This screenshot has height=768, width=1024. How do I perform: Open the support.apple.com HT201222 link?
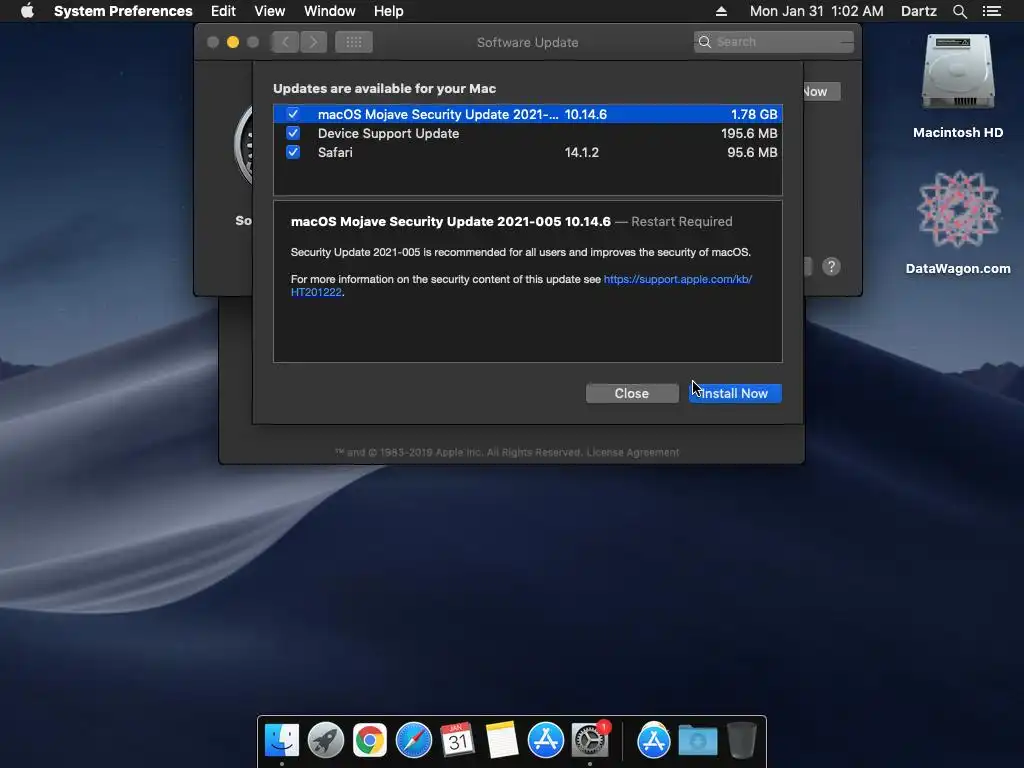click(x=677, y=279)
